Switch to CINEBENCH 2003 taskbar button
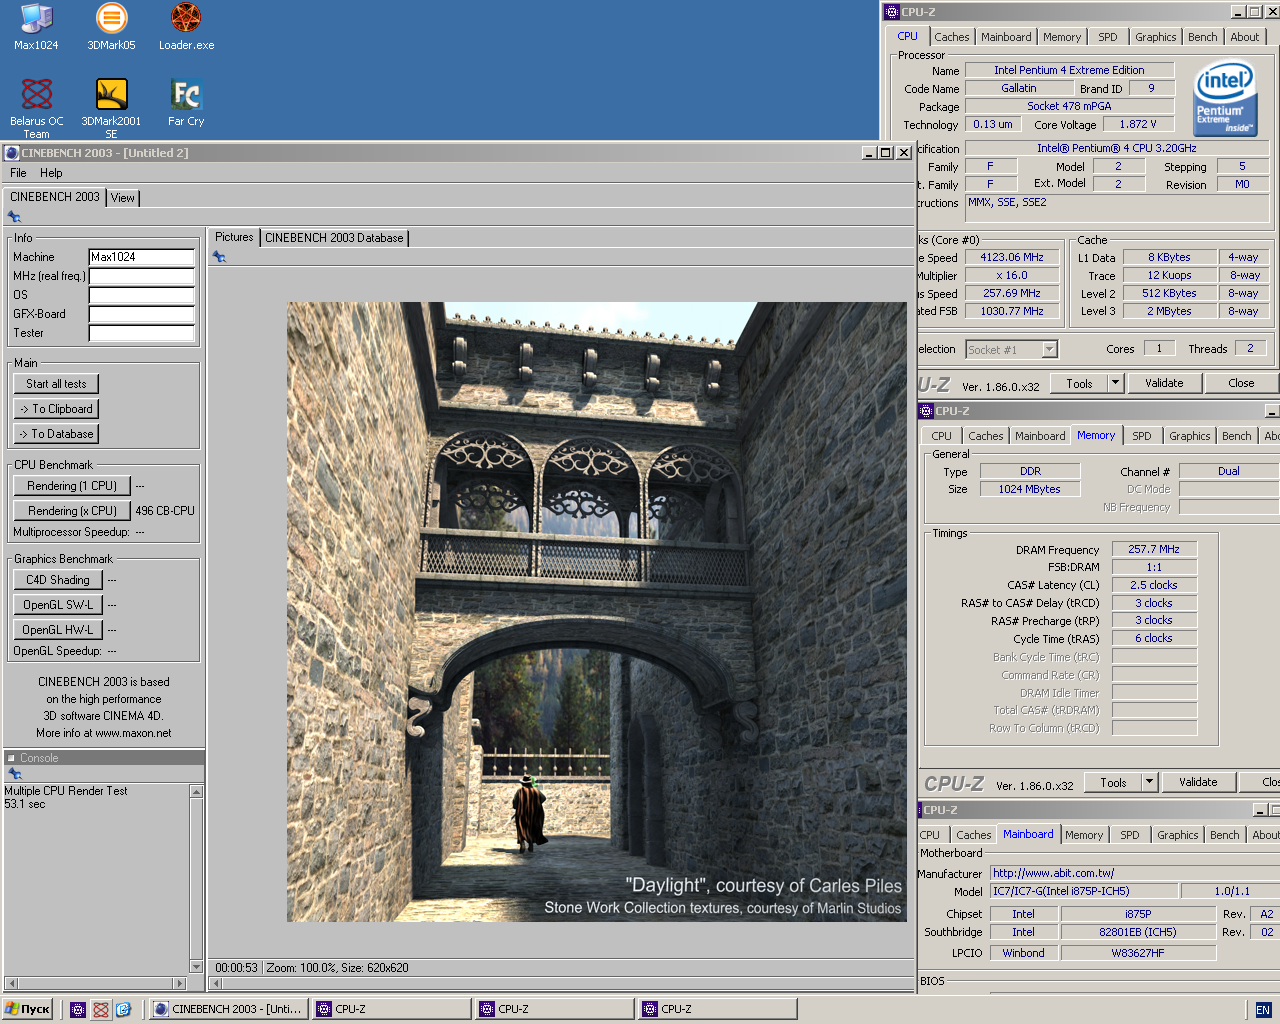The width and height of the screenshot is (1280, 1024). [228, 1009]
